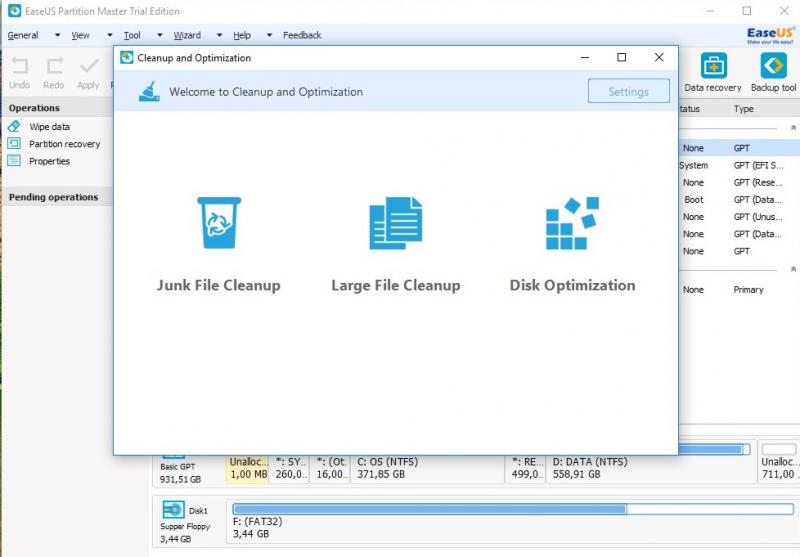Viewport: 800px width, 557px height.
Task: Click the Large File Cleanup label
Action: point(396,285)
